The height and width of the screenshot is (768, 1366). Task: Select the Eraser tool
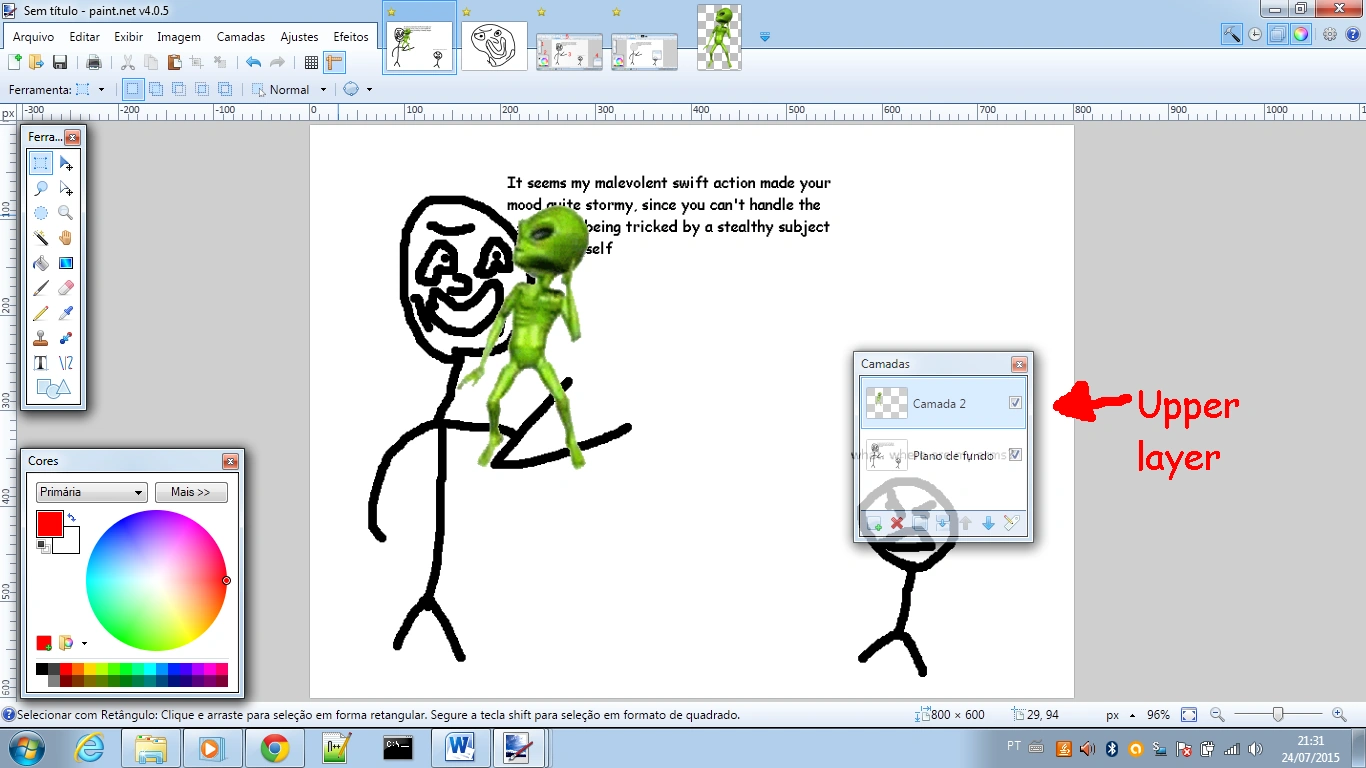66,288
